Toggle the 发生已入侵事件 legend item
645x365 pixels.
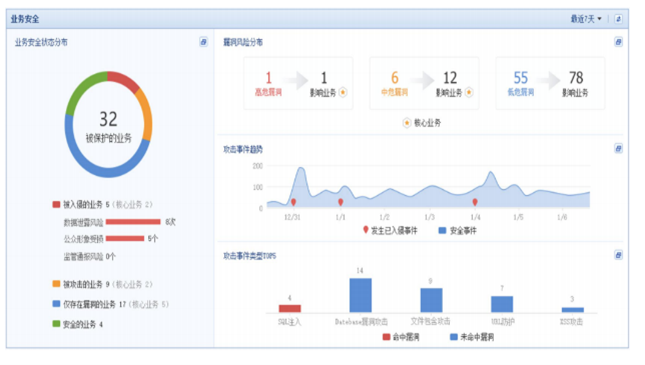(390, 230)
